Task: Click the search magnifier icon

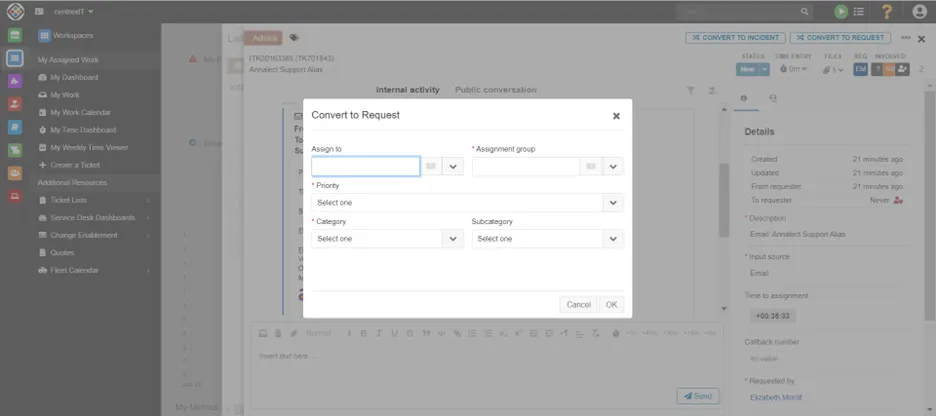Action: pyautogui.click(x=804, y=11)
